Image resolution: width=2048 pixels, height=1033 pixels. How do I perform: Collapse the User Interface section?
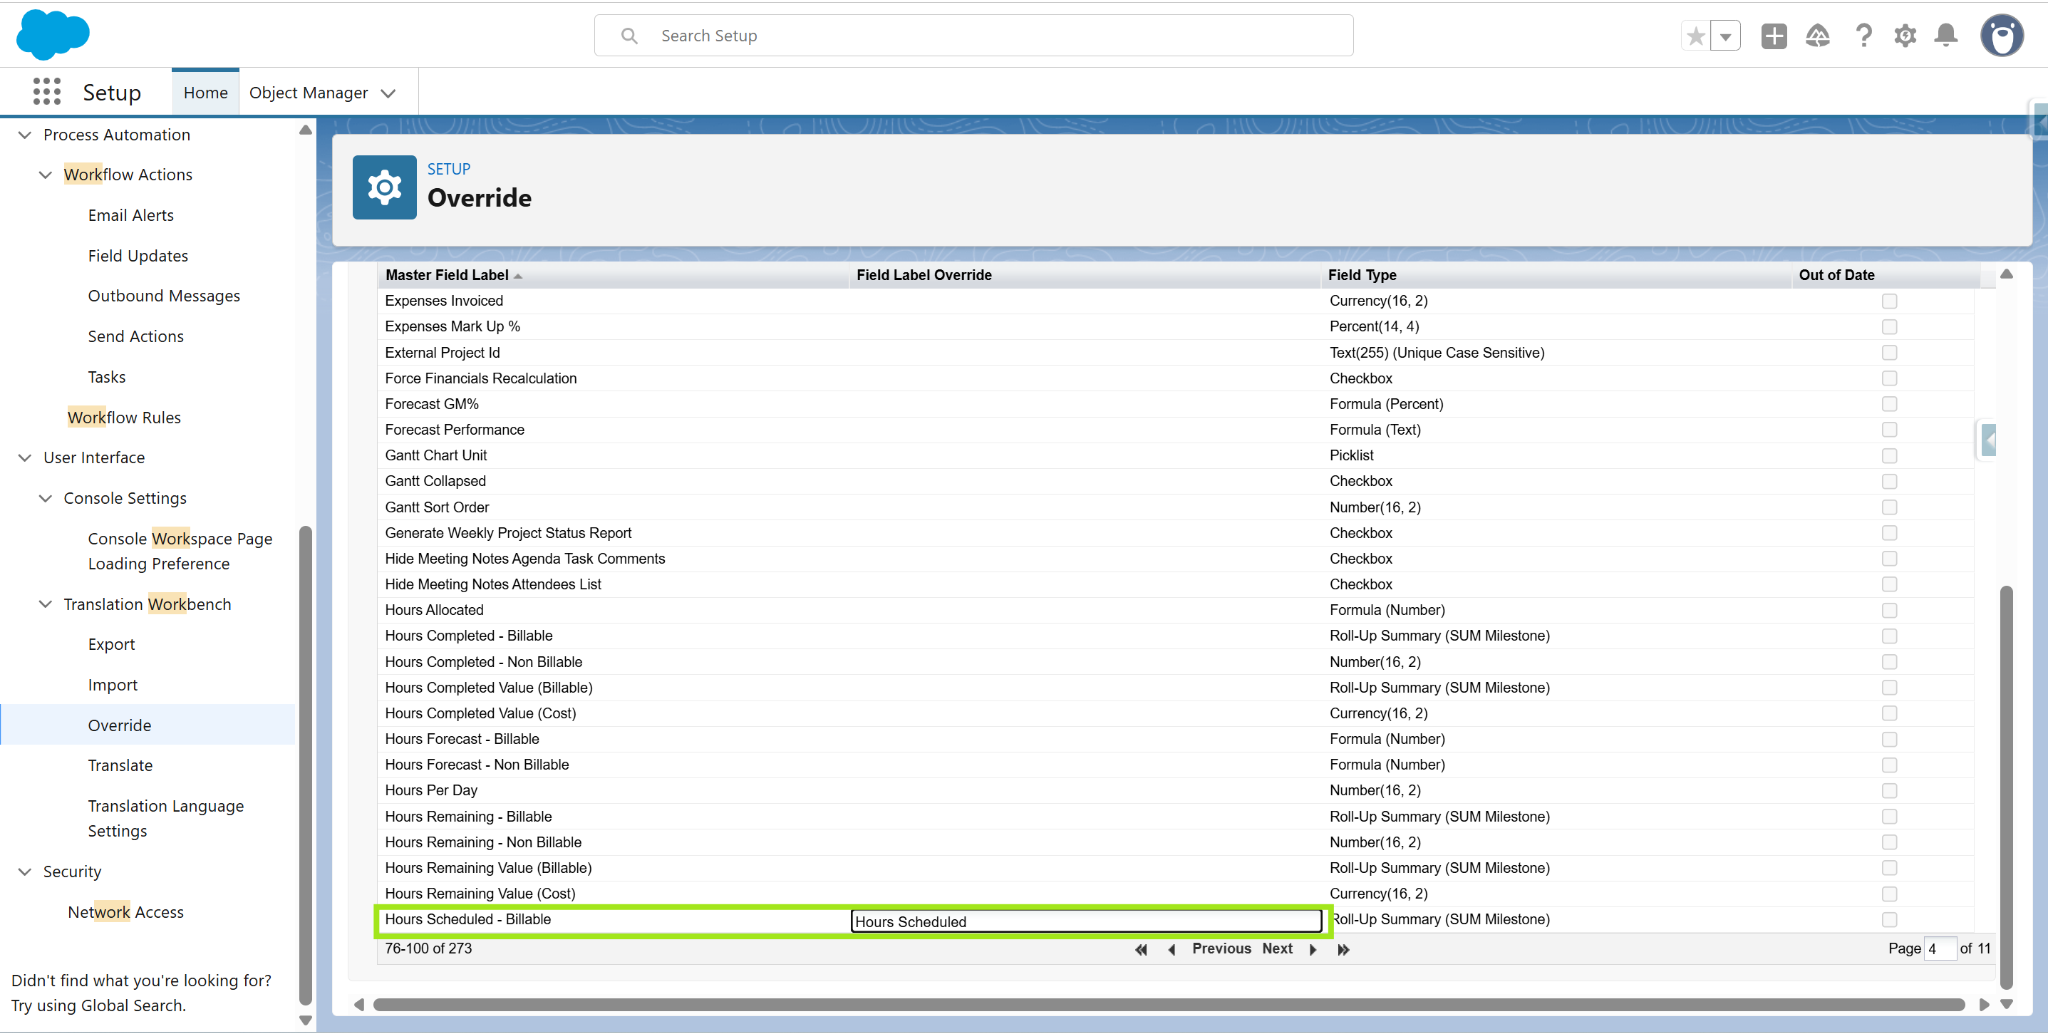[x=25, y=458]
